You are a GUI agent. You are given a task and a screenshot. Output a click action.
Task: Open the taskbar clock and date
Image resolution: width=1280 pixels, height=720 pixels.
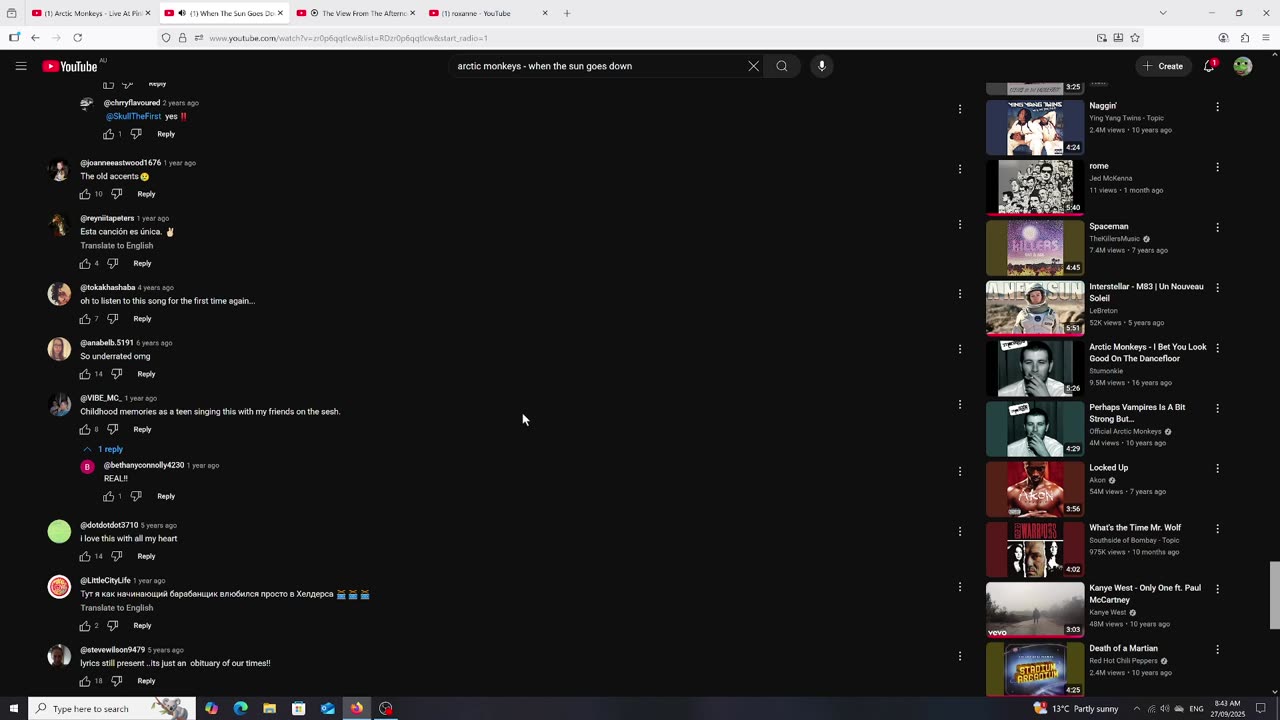tap(1228, 708)
